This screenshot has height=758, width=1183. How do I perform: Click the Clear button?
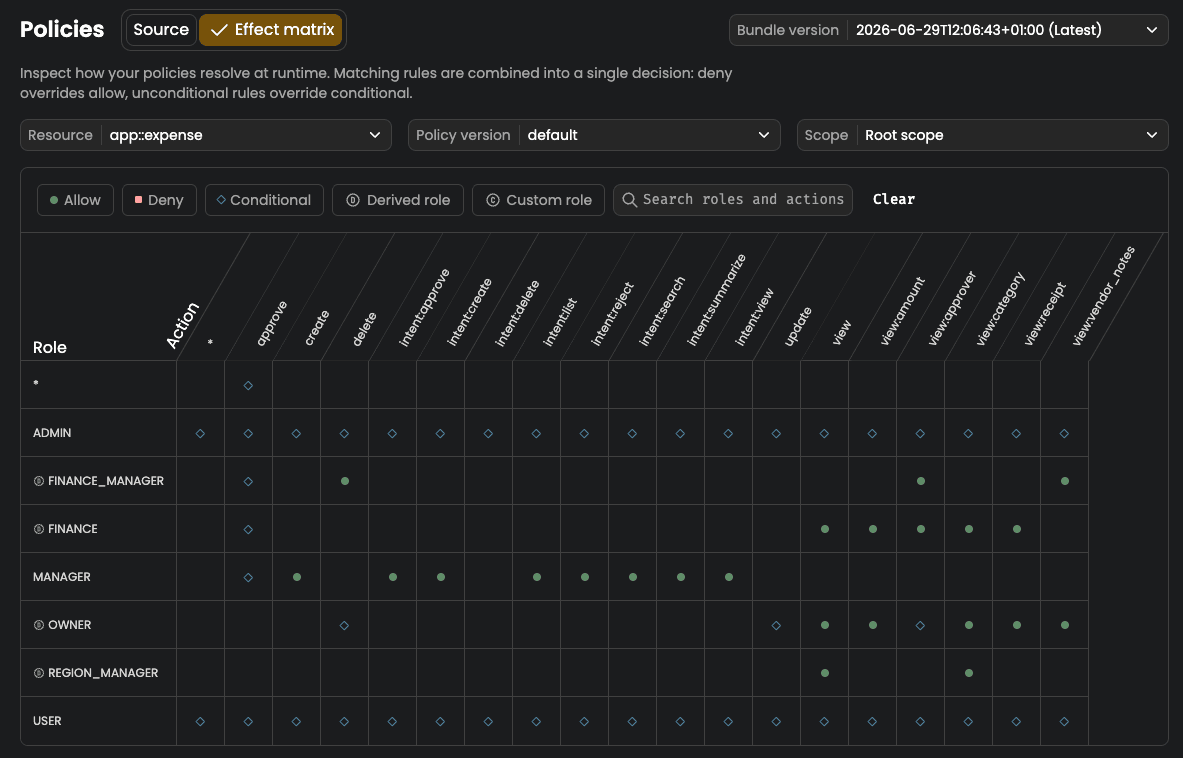click(x=893, y=199)
